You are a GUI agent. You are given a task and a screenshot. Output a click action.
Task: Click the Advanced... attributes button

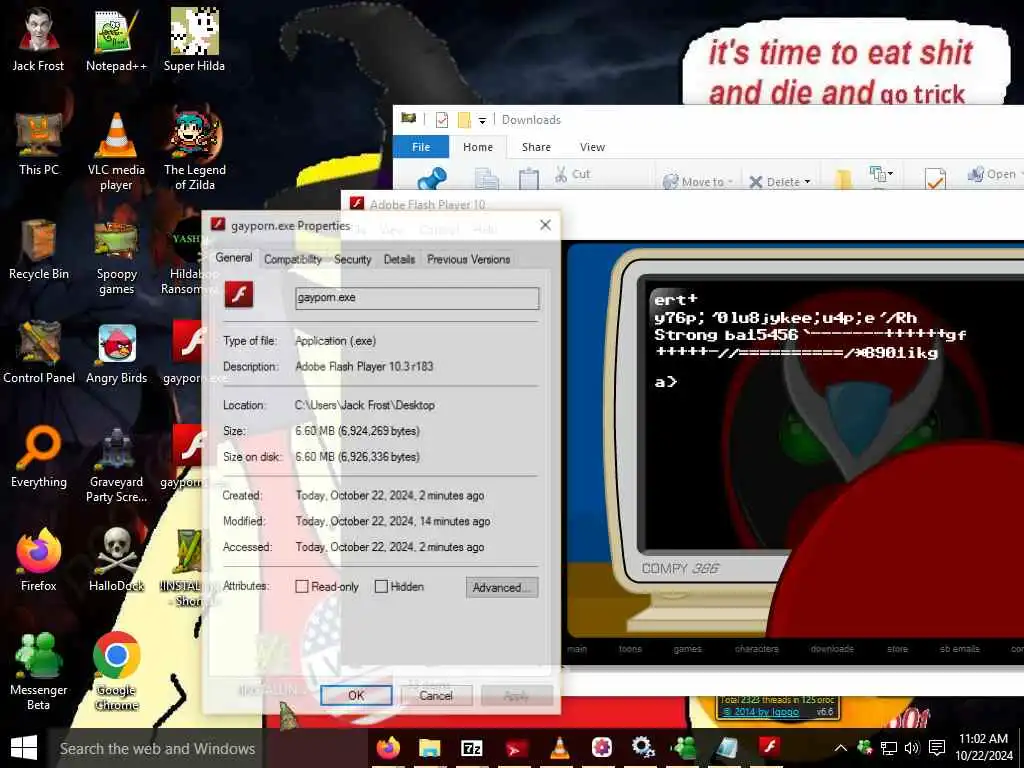pos(502,587)
